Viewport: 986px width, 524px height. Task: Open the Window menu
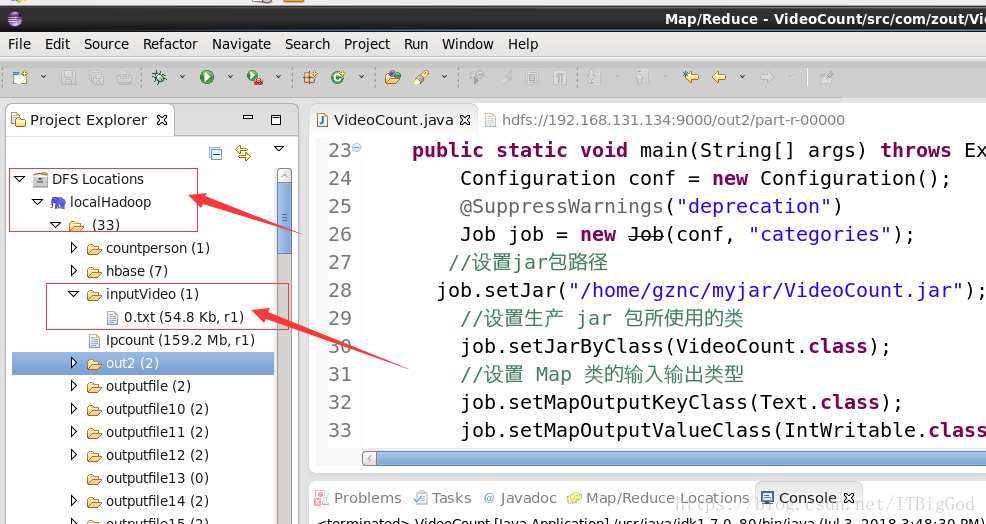pyautogui.click(x=468, y=44)
